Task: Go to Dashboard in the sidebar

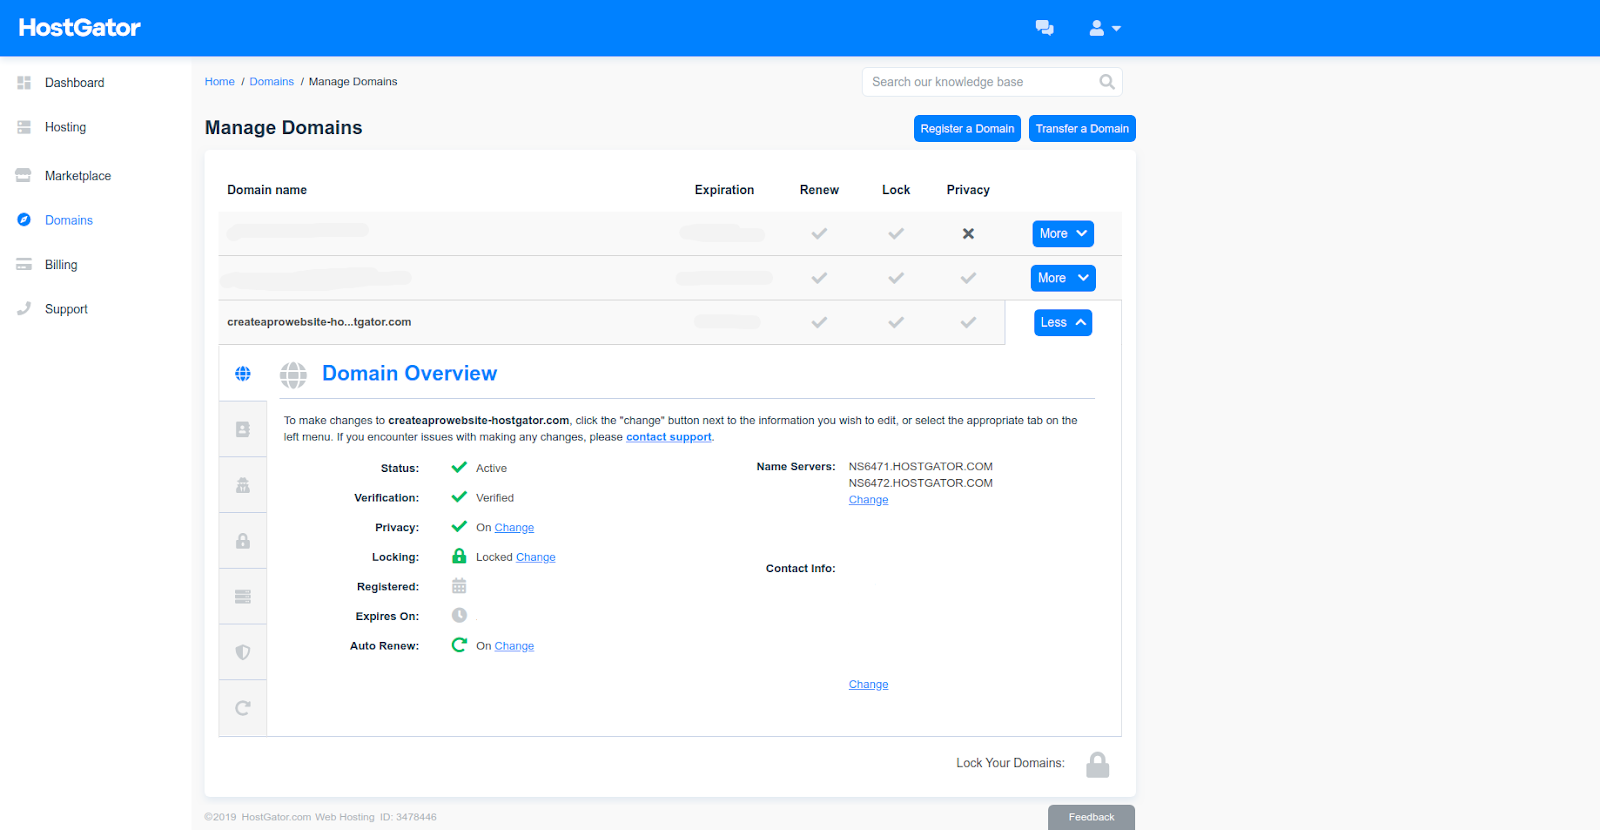Action: [x=74, y=83]
